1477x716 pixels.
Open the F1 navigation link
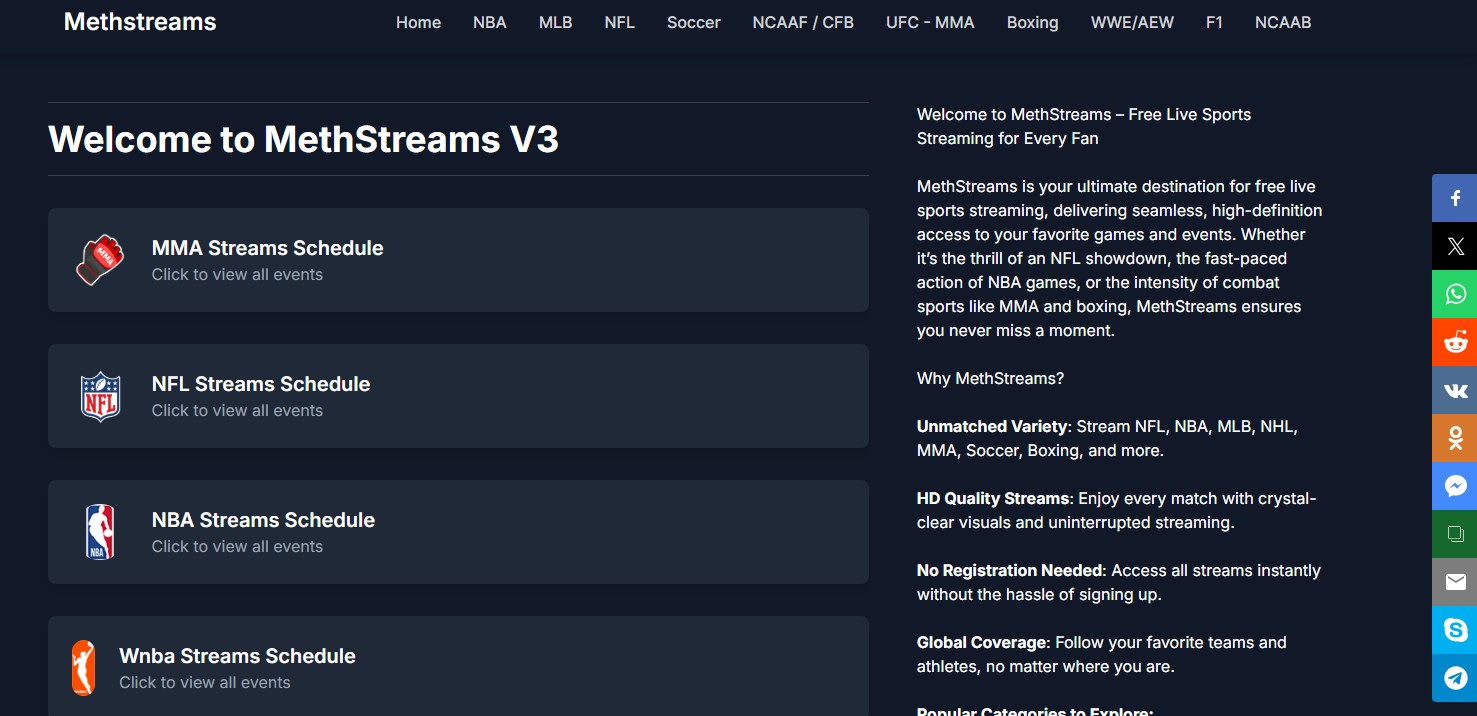pos(1214,22)
